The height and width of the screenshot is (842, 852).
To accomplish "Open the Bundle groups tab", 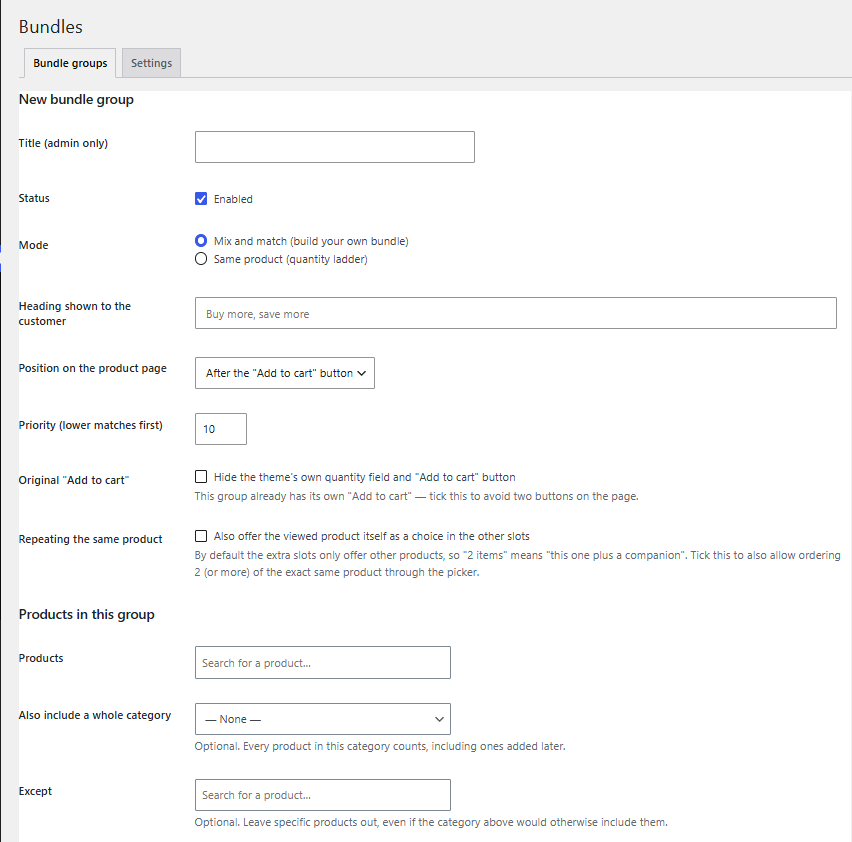I will tap(70, 63).
